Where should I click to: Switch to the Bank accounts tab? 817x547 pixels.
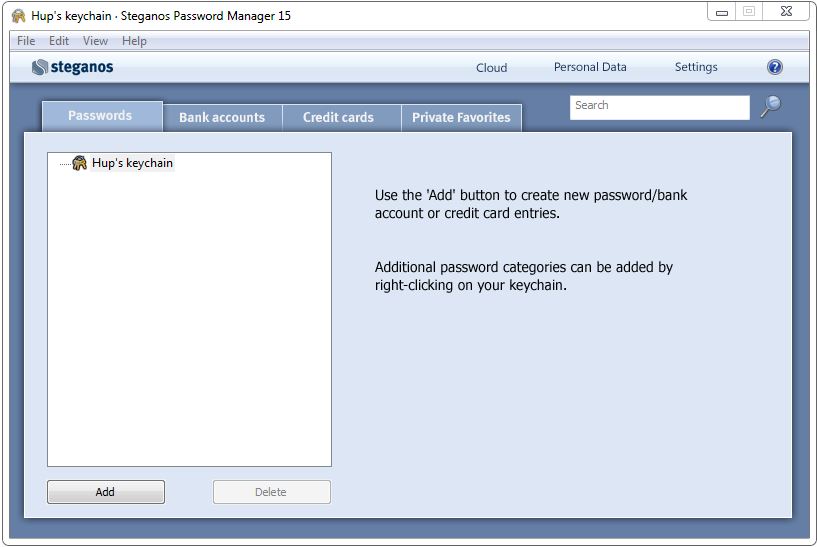(x=222, y=117)
